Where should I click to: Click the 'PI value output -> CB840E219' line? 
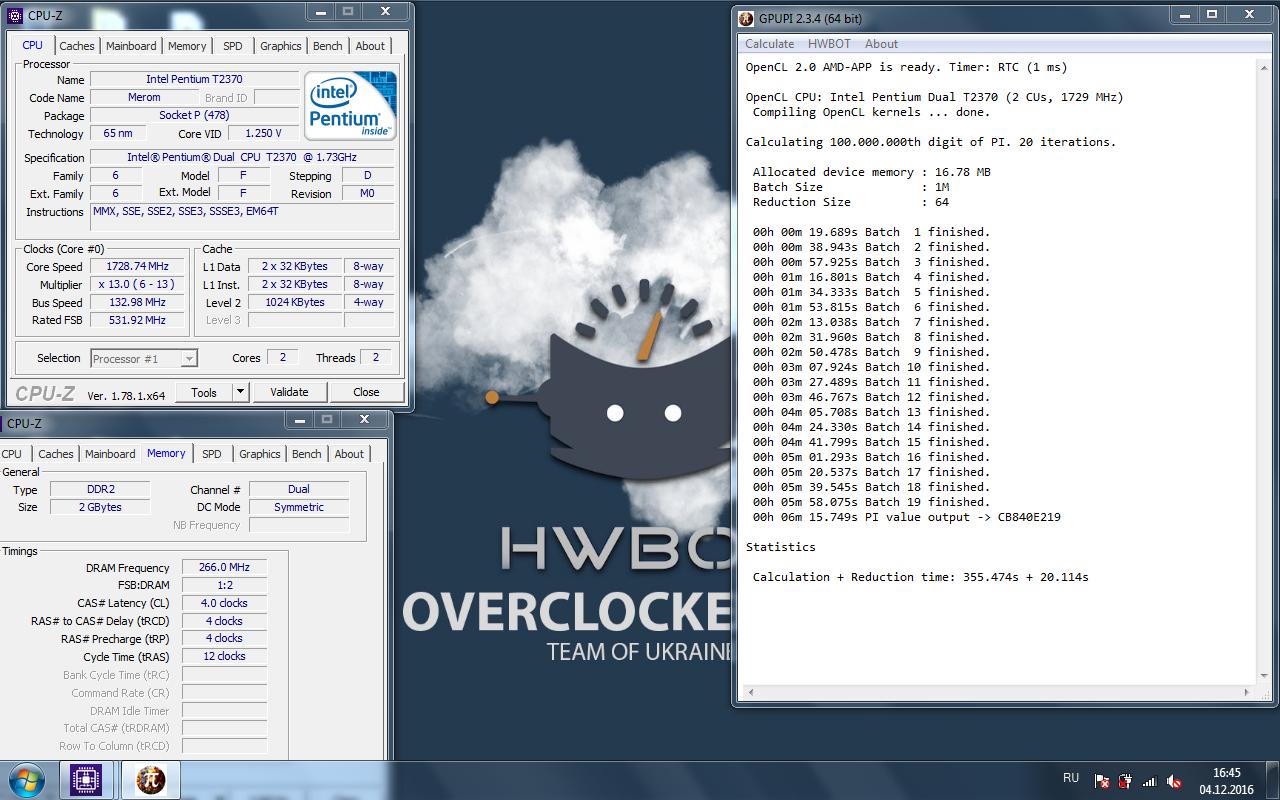(906, 517)
